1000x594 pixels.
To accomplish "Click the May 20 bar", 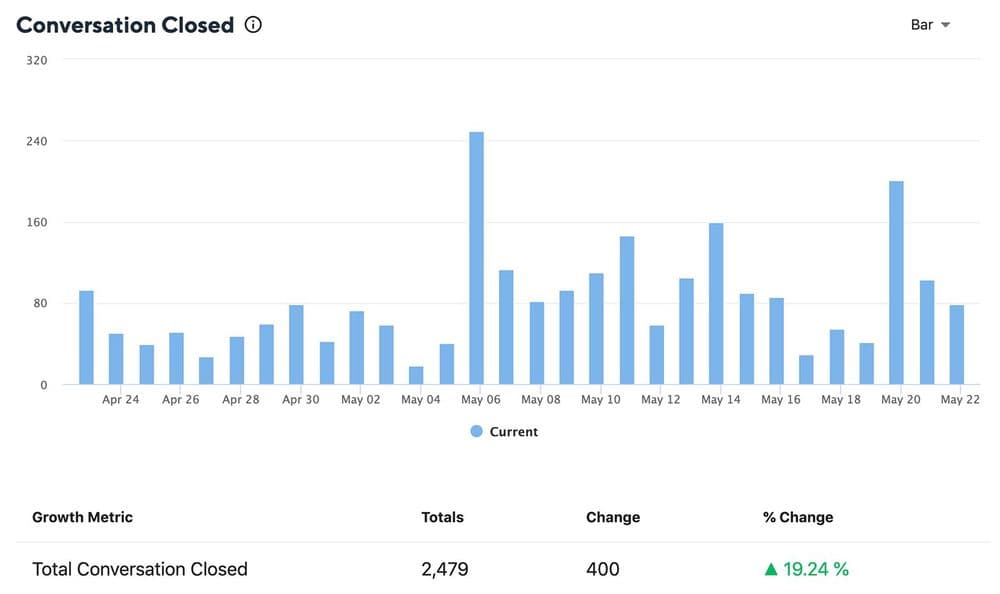I will click(x=896, y=283).
